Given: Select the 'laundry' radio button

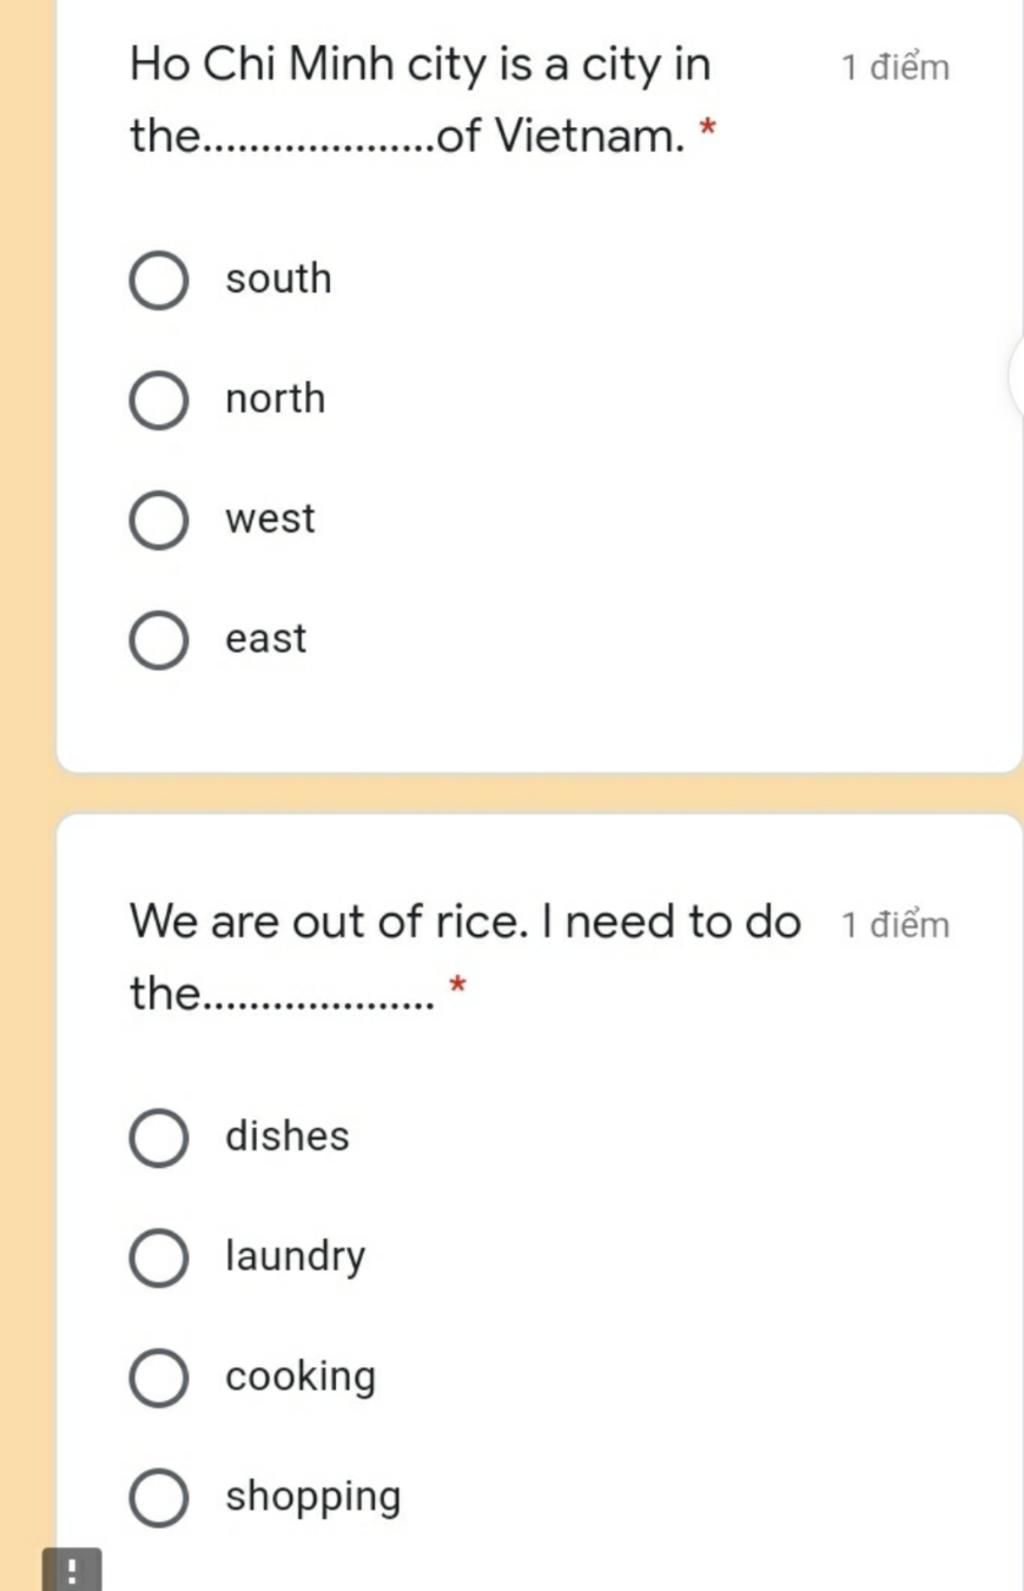Looking at the screenshot, I should [x=158, y=1258].
